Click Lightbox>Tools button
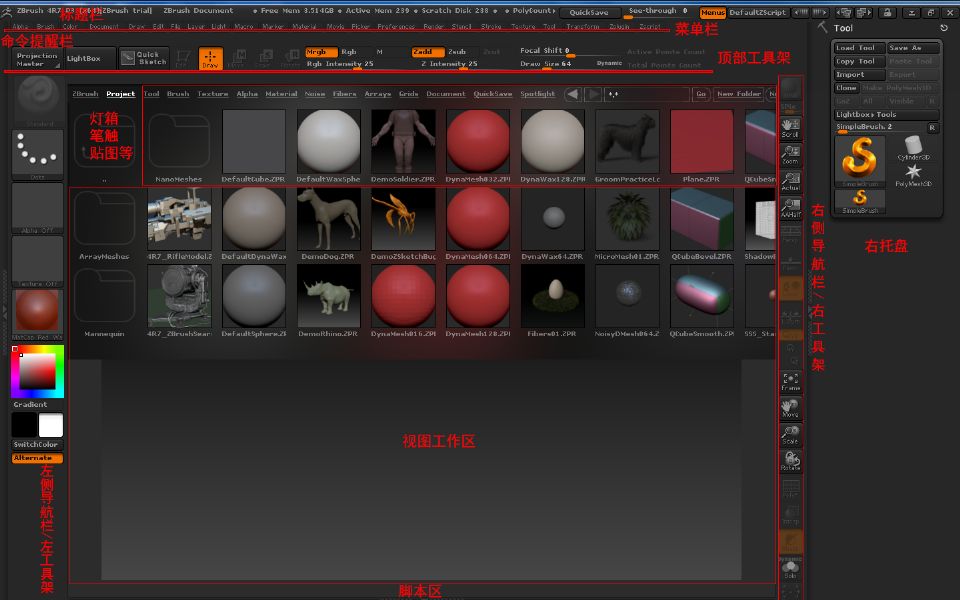The image size is (960, 600). tap(887, 114)
